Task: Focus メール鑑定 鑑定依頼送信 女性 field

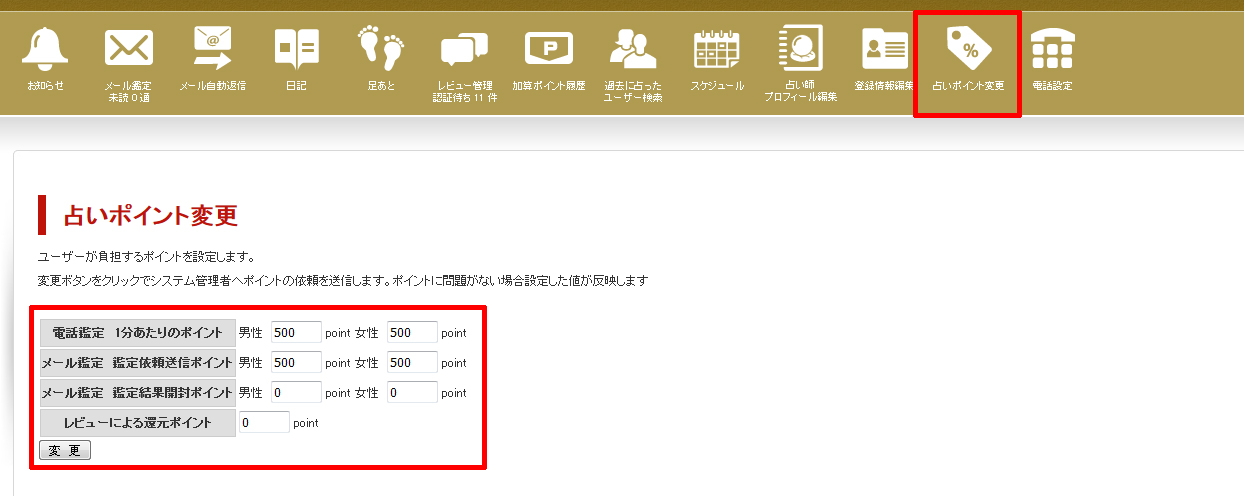Action: point(412,362)
